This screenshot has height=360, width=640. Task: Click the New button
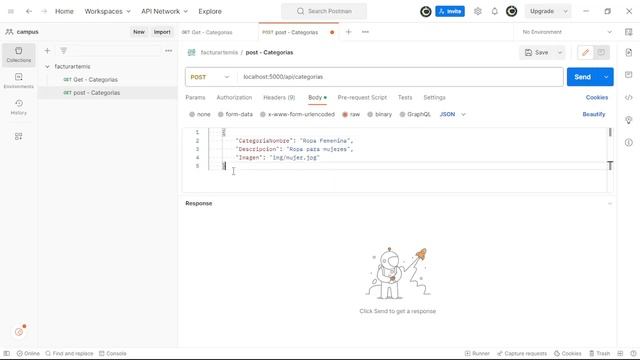[139, 32]
